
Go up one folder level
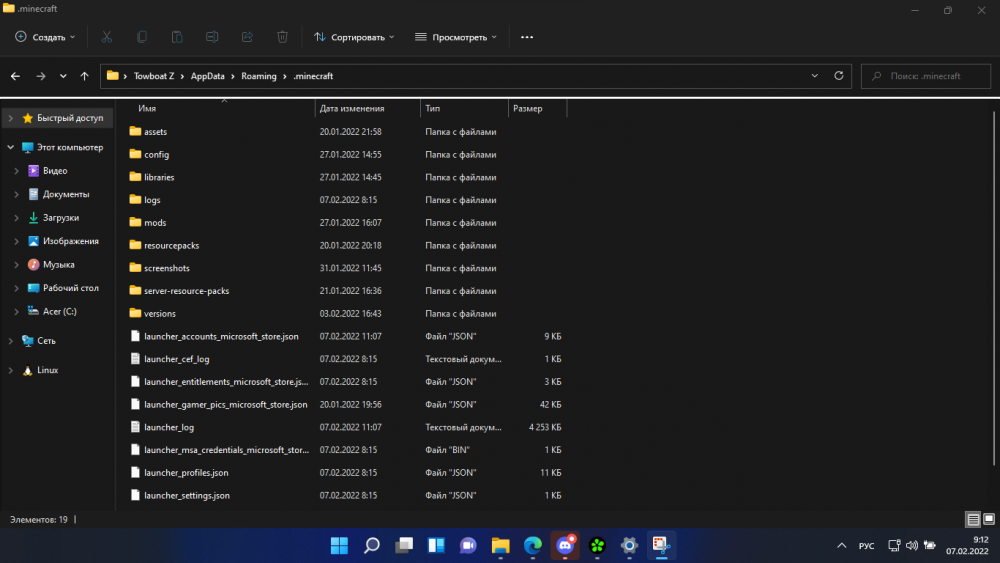coord(84,76)
